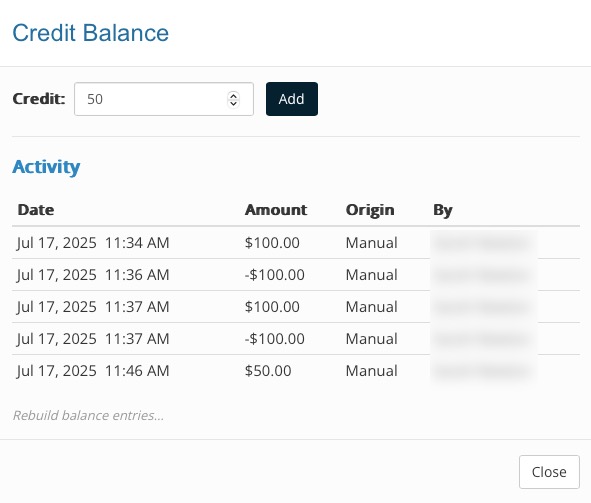This screenshot has height=503, width=591.
Task: Click the Activity section heading
Action: pyautogui.click(x=46, y=167)
